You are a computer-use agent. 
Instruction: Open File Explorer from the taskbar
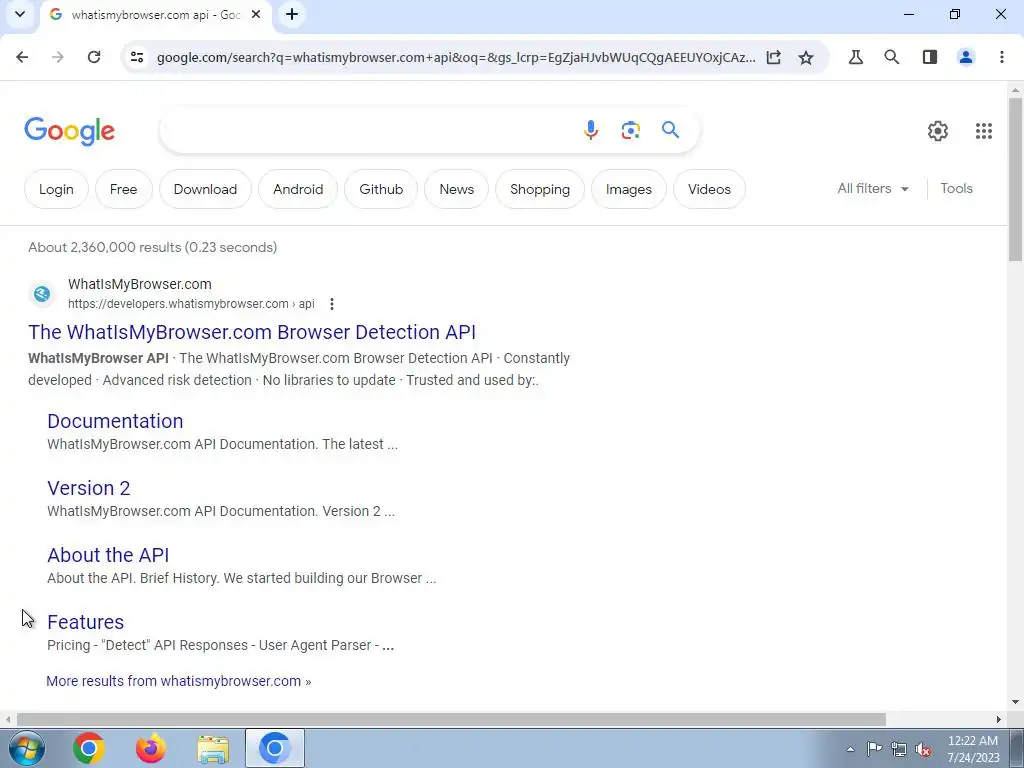[213, 749]
